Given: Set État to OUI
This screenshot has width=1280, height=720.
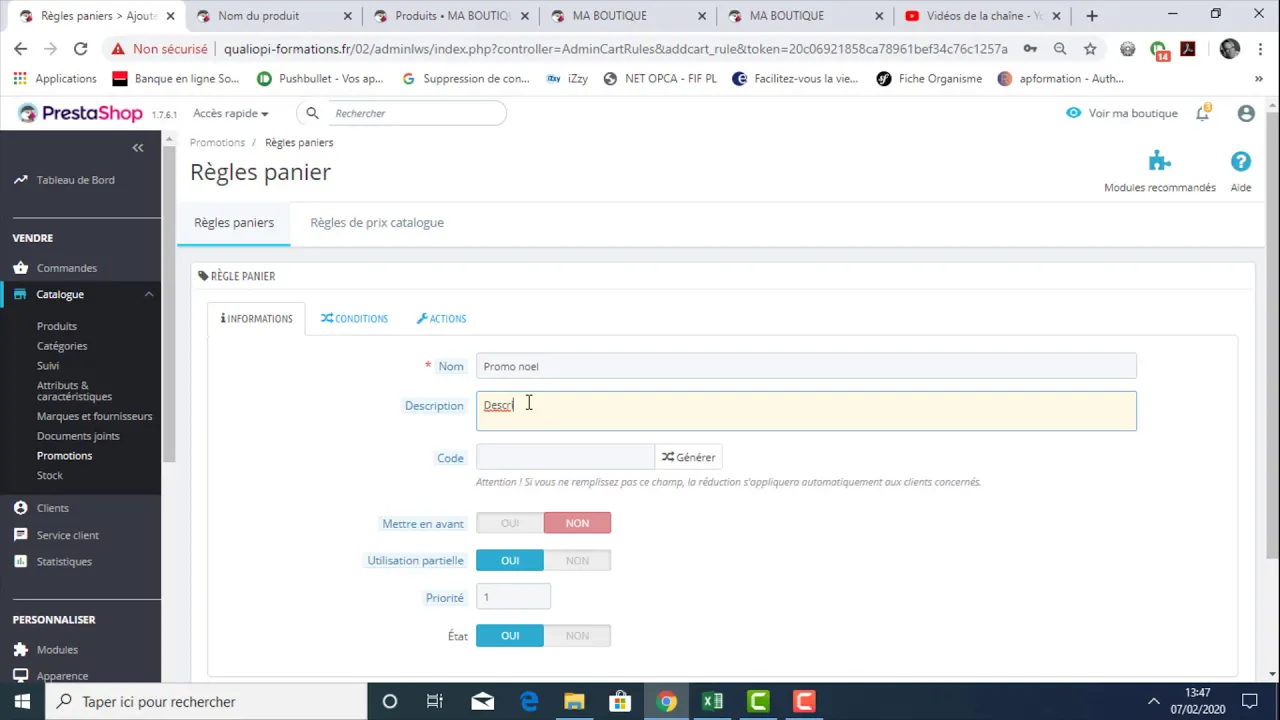Looking at the screenshot, I should tap(510, 635).
